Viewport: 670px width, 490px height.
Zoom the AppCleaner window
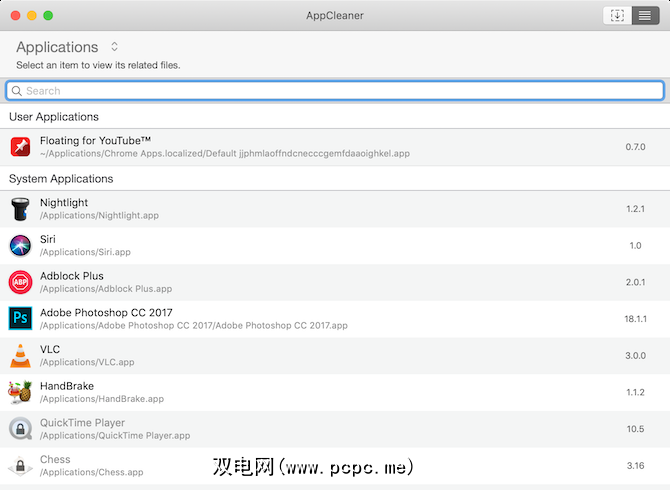click(x=48, y=16)
